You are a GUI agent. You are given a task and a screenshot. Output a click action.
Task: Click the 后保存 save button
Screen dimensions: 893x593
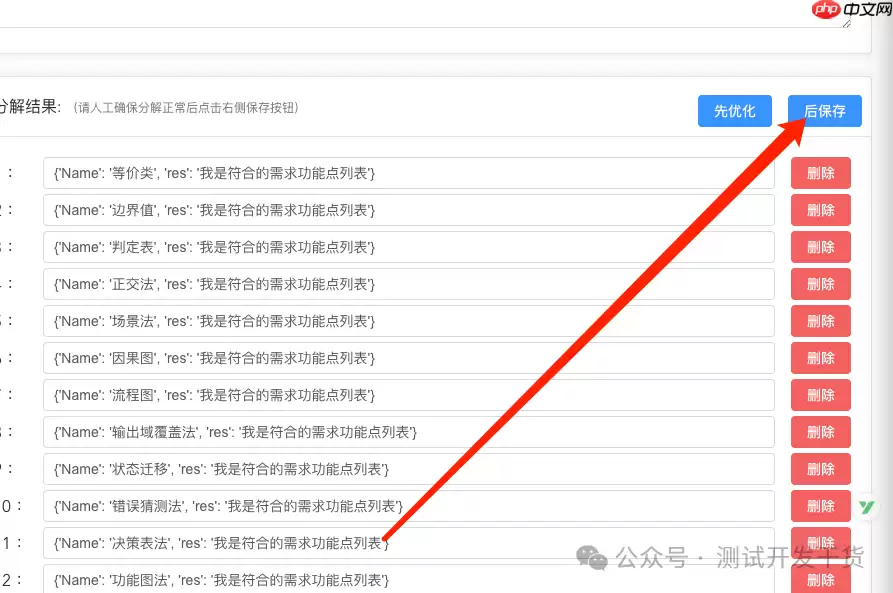point(824,111)
